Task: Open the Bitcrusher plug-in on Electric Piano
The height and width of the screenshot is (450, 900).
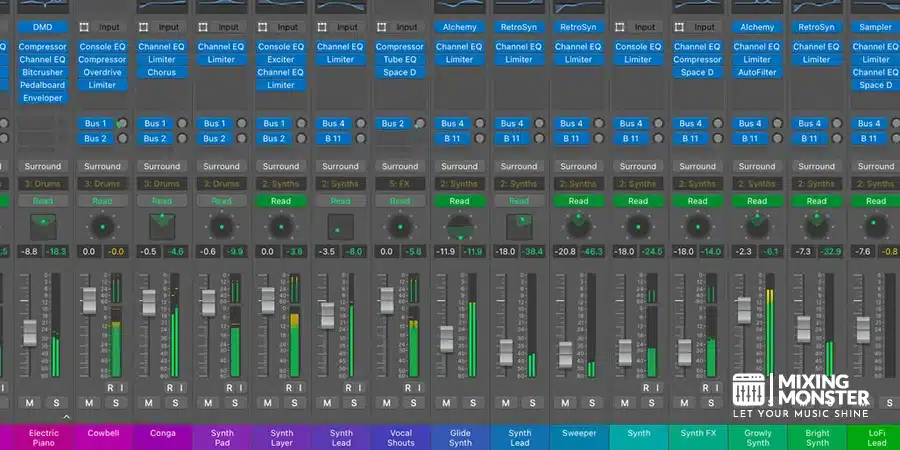Action: pyautogui.click(x=42, y=72)
